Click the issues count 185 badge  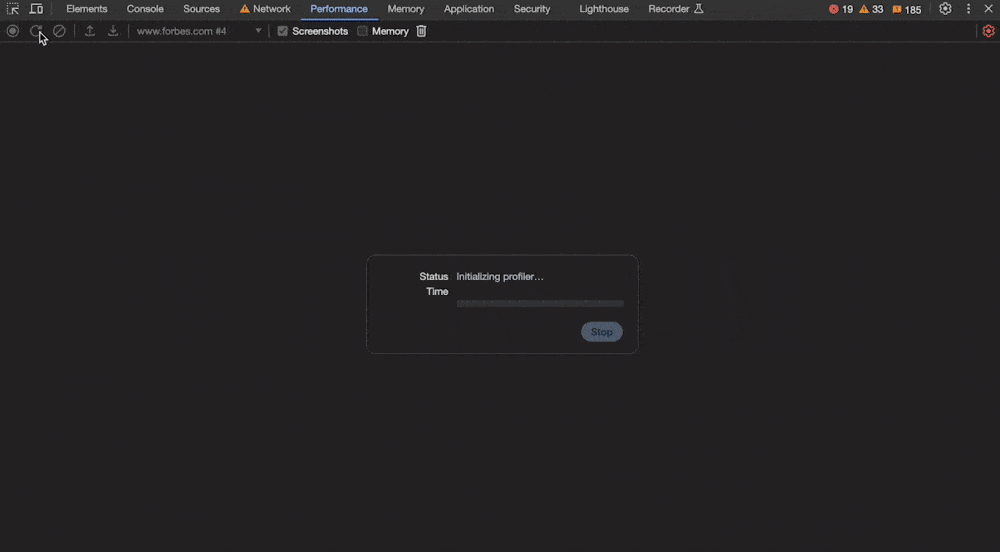[x=907, y=10]
